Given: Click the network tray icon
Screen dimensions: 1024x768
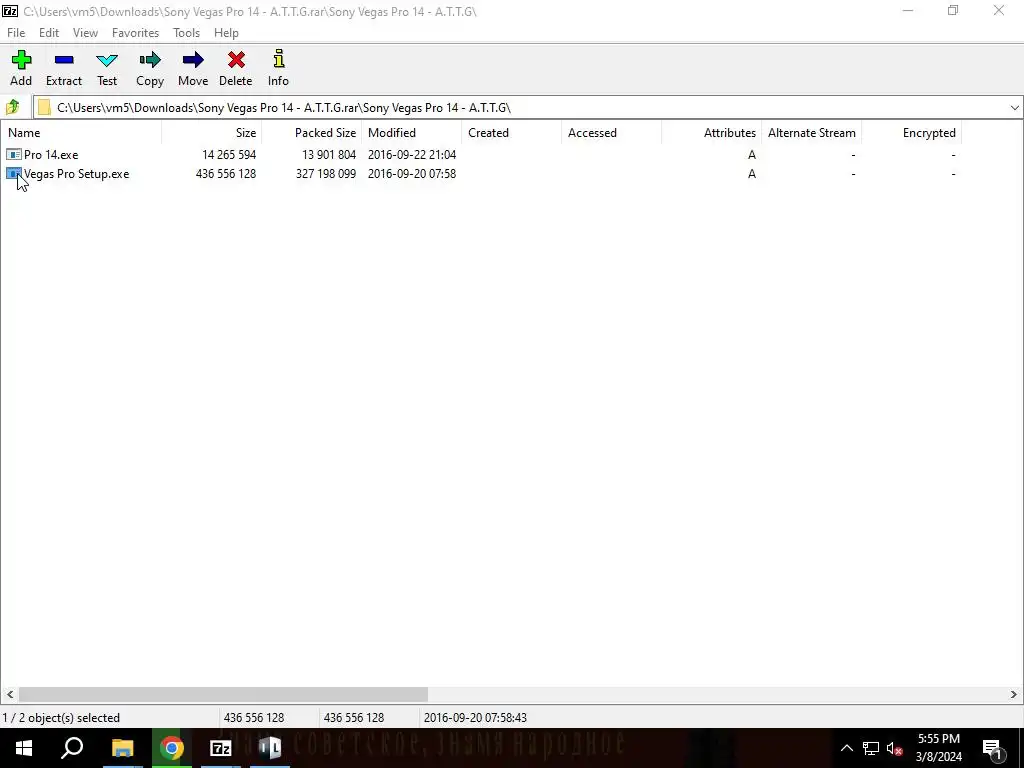Looking at the screenshot, I should [x=871, y=748].
